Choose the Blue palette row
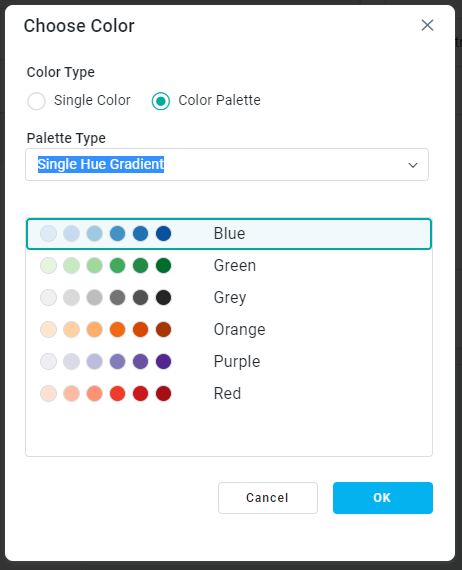 coord(229,234)
